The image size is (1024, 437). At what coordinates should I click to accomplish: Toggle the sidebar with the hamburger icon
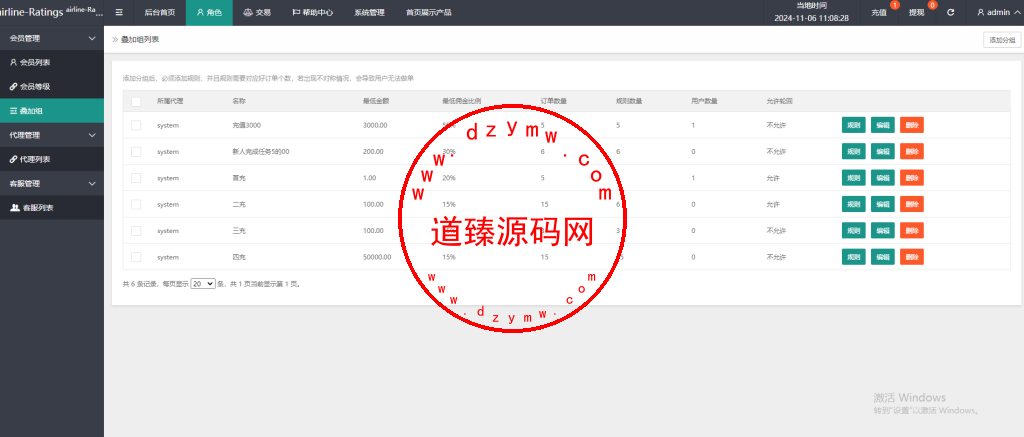point(119,12)
